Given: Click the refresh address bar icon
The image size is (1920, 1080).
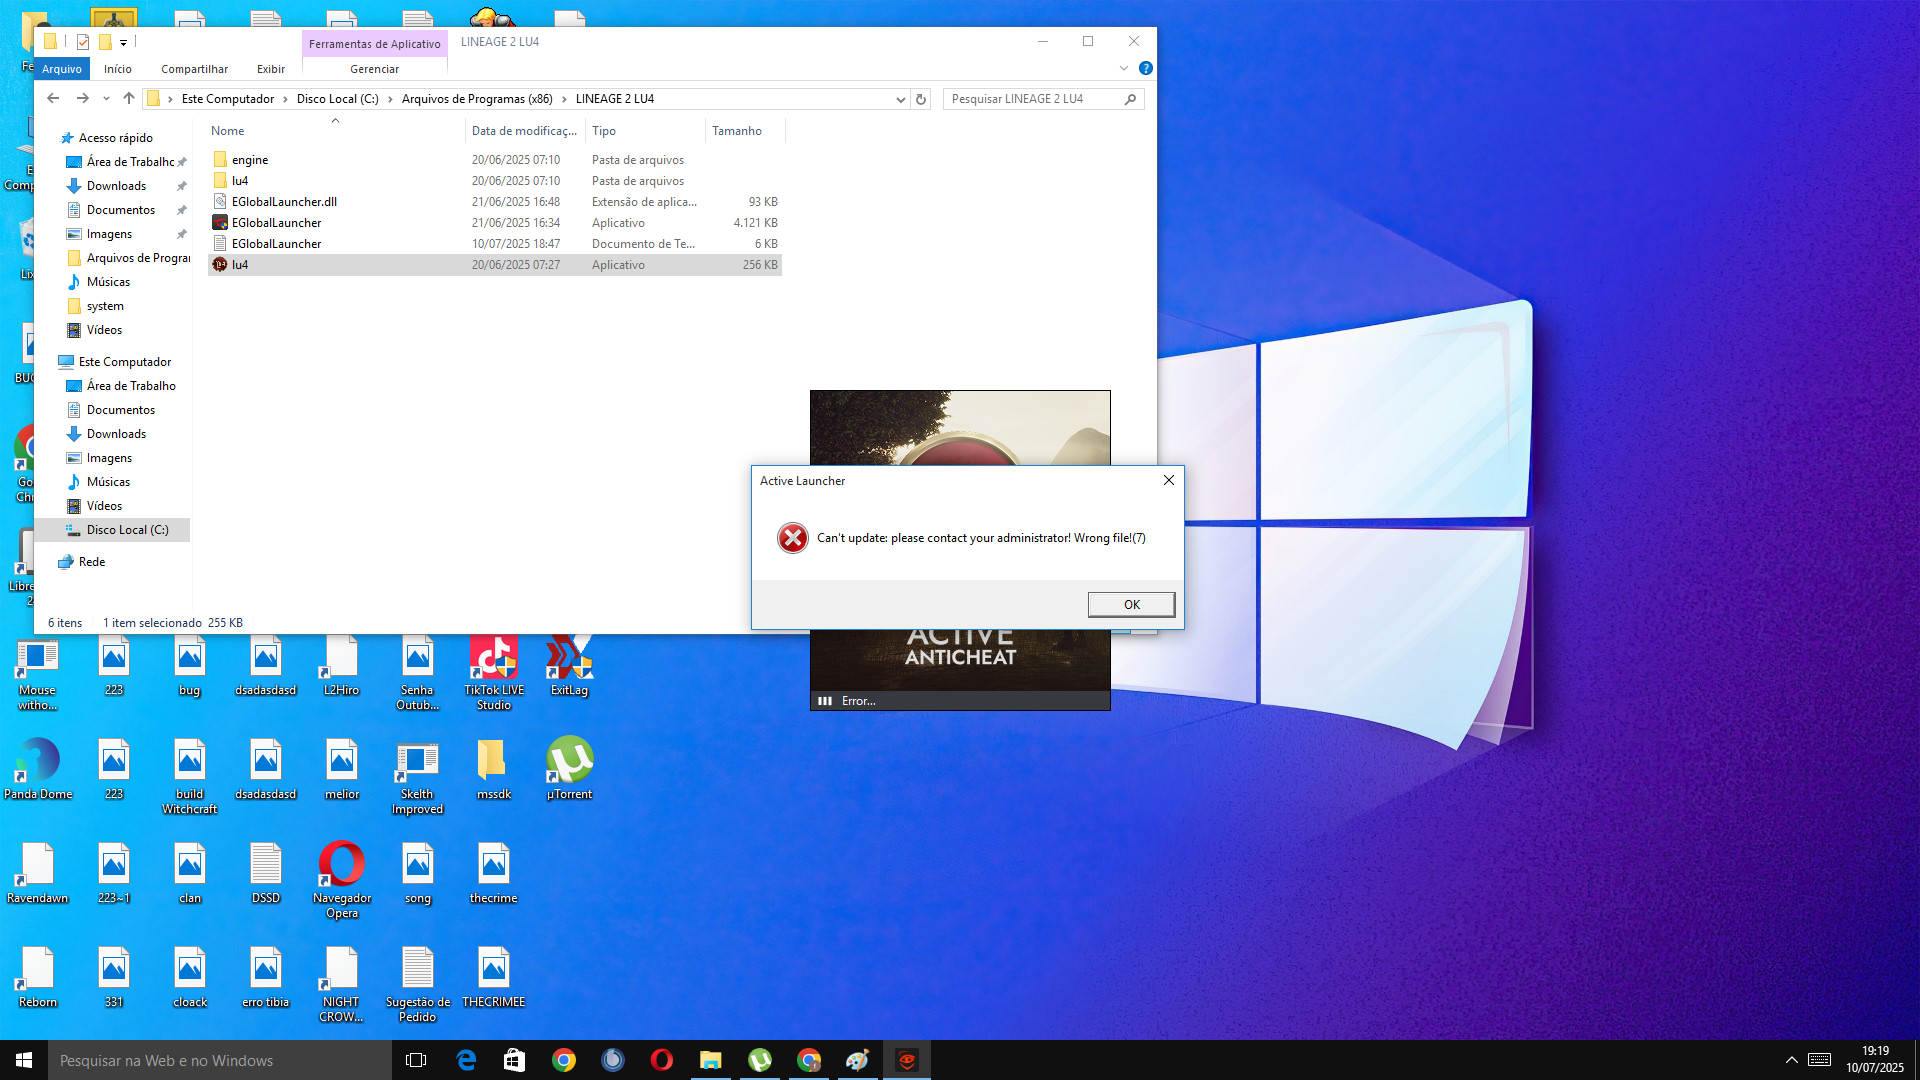Looking at the screenshot, I should (x=921, y=99).
